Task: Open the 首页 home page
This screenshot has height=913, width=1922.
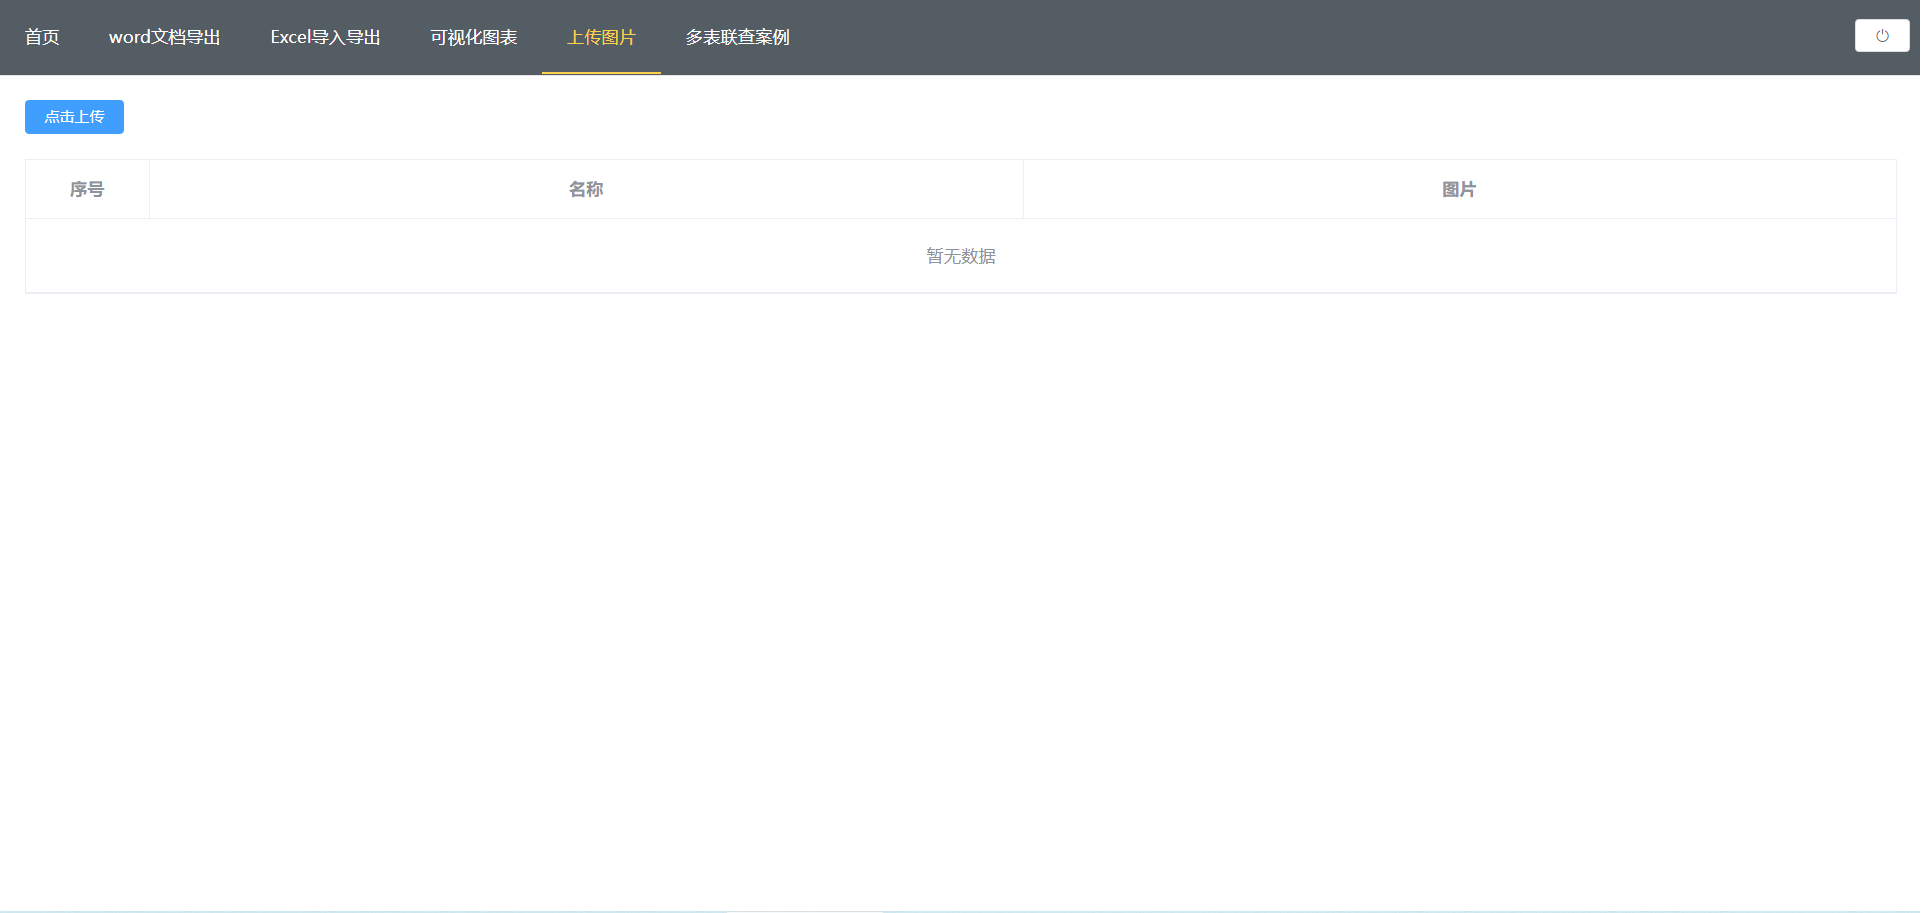Action: pos(41,37)
